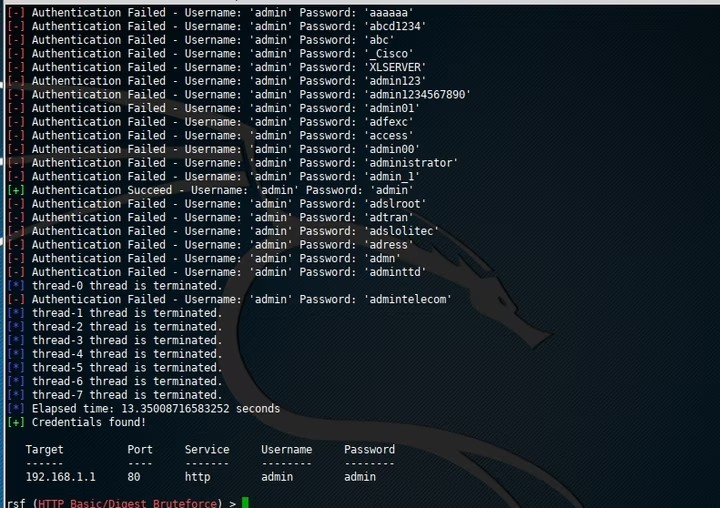Viewport: 720px width, 508px height.
Task: Click the 'Password' column header
Action: tap(369, 450)
